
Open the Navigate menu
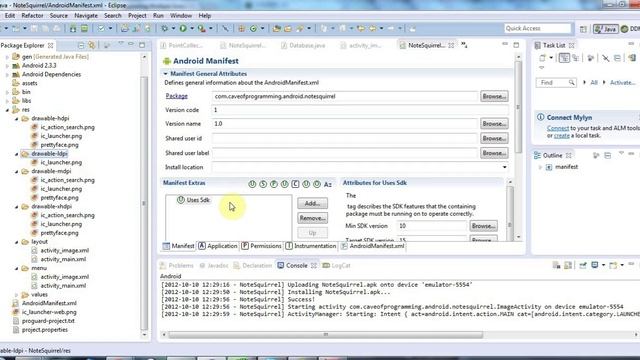click(x=86, y=16)
